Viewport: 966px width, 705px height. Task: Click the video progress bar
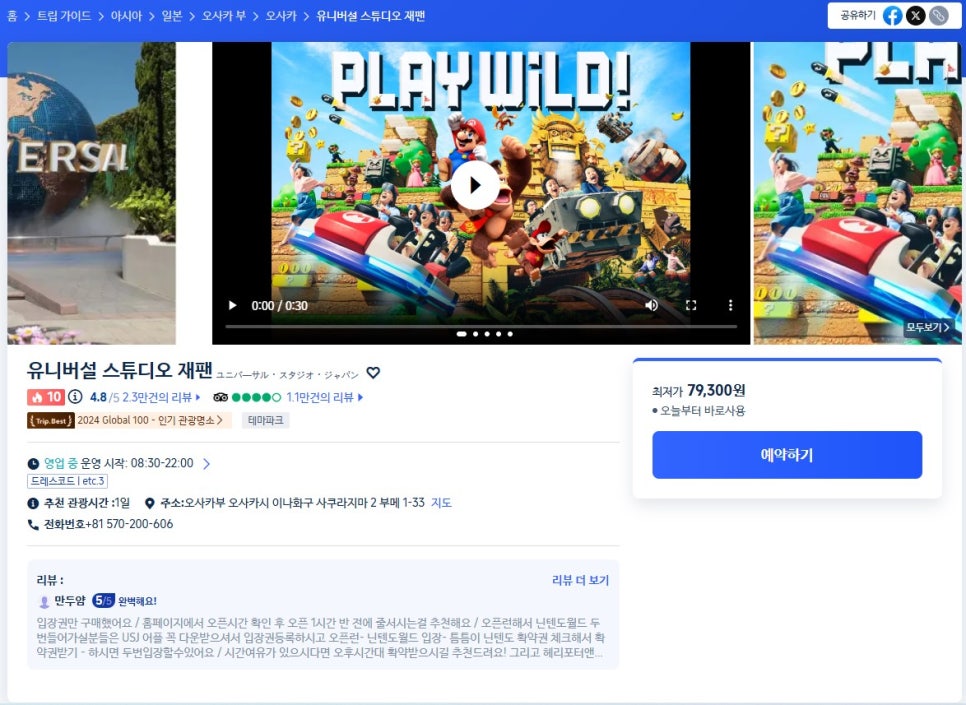tap(481, 325)
